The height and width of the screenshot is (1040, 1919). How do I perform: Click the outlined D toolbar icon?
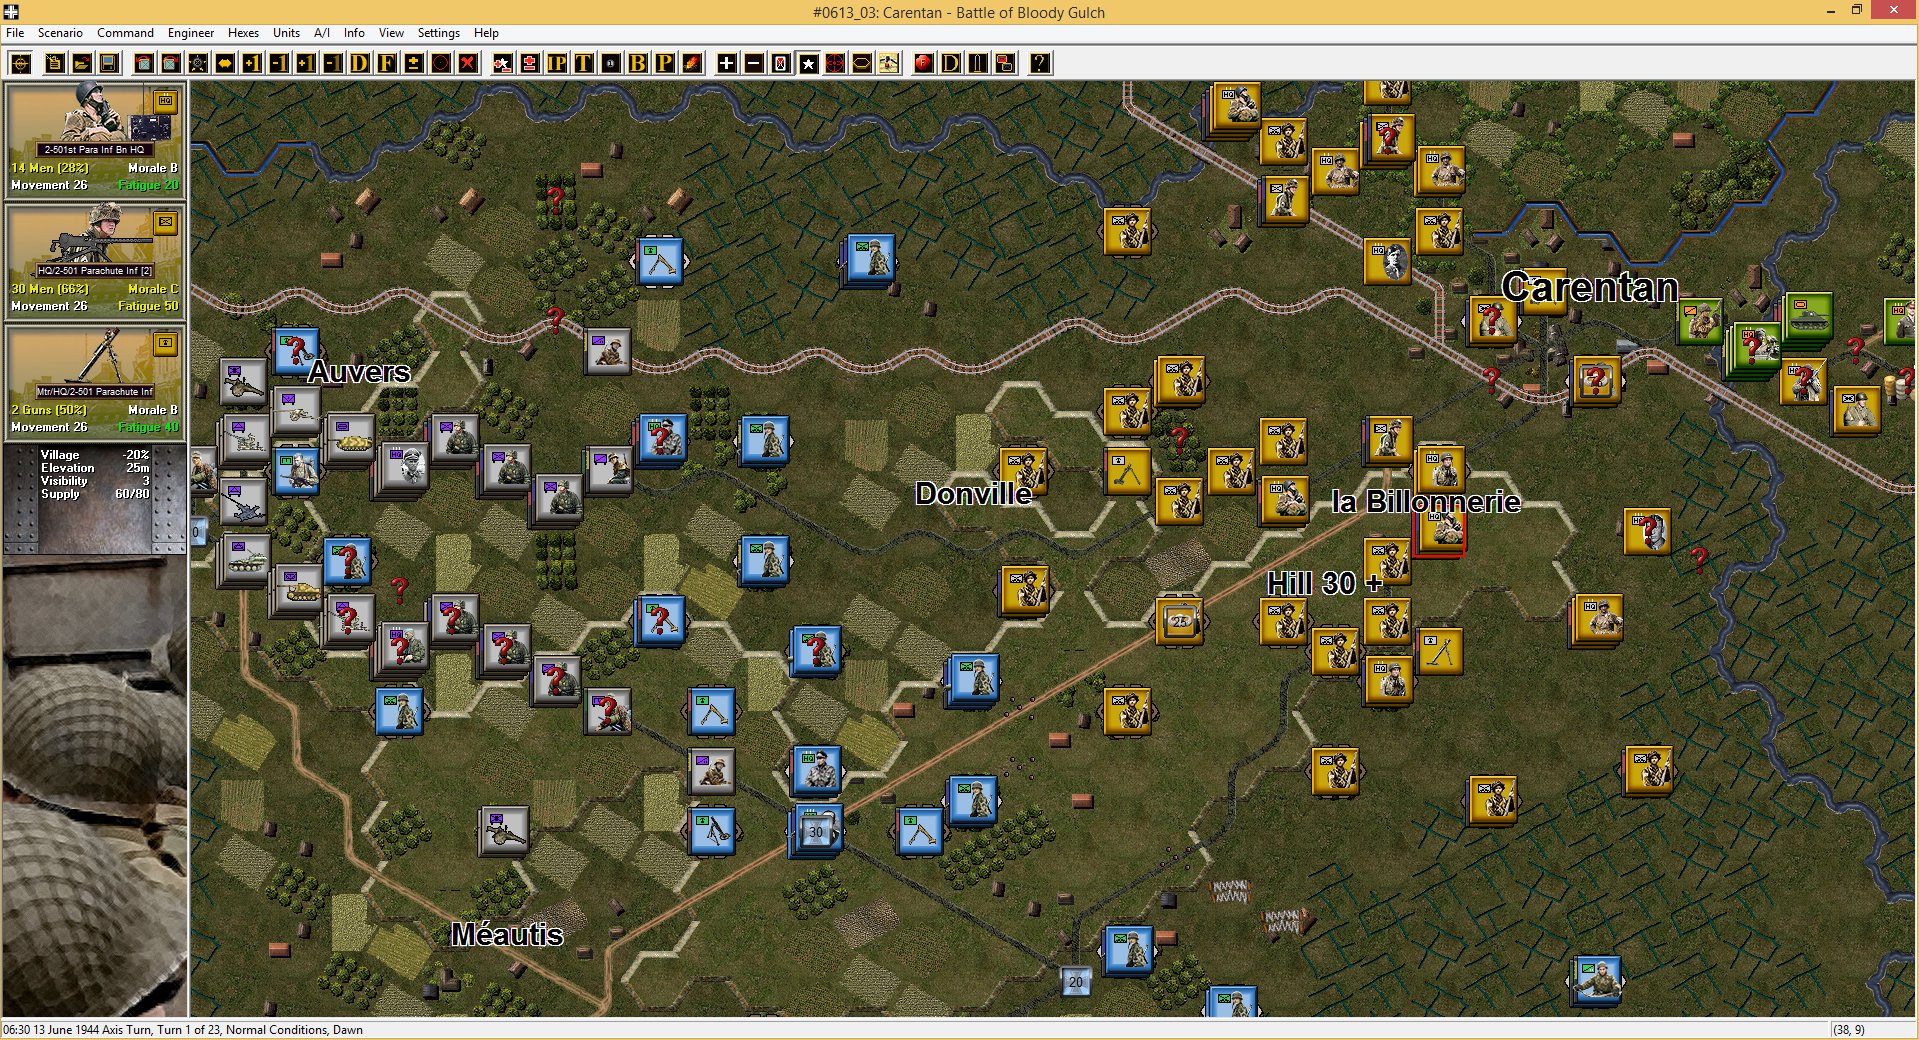950,64
